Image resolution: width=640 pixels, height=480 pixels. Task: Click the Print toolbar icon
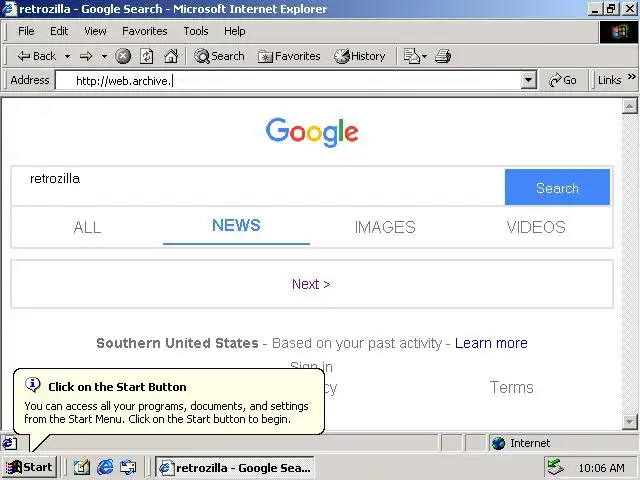tap(443, 56)
